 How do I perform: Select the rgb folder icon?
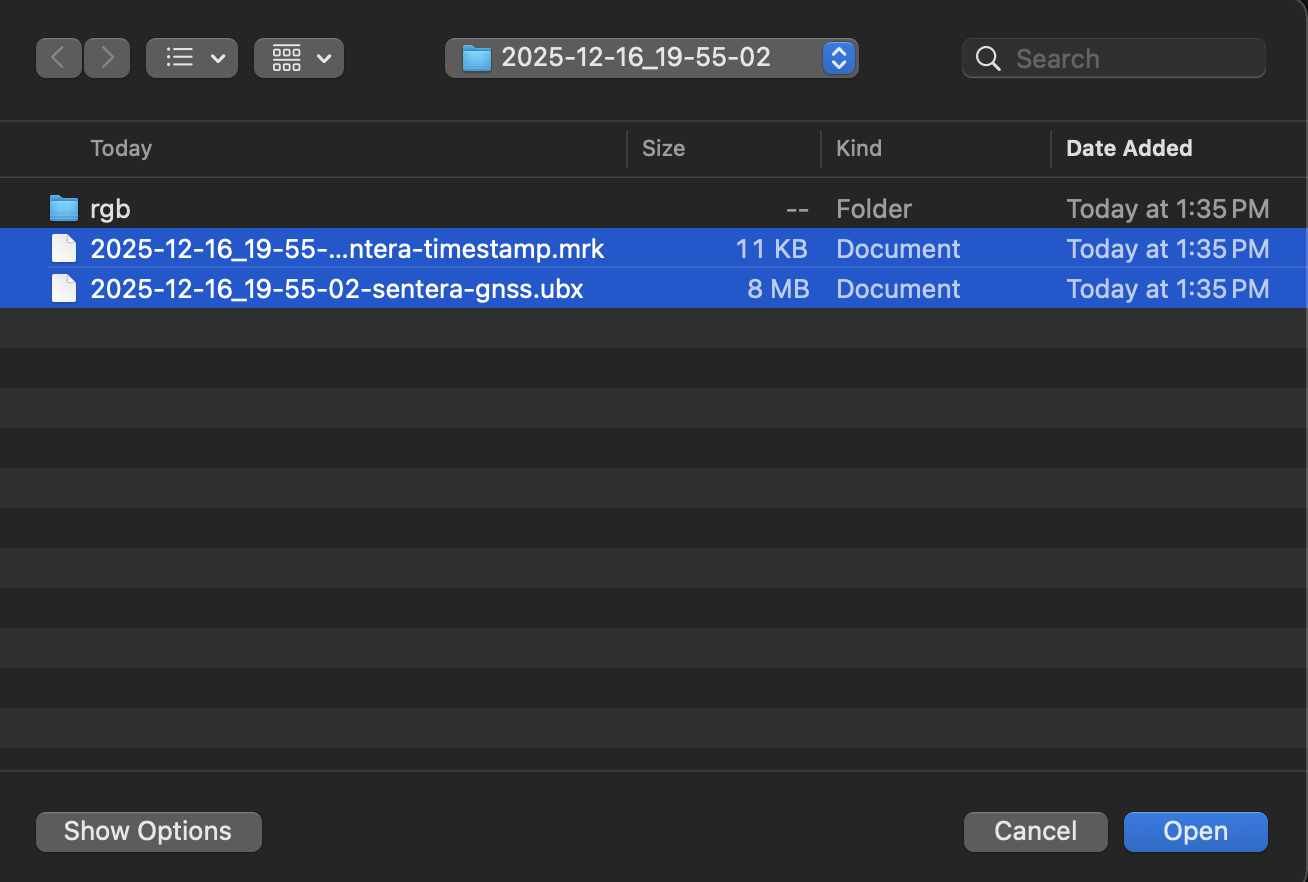click(64, 208)
